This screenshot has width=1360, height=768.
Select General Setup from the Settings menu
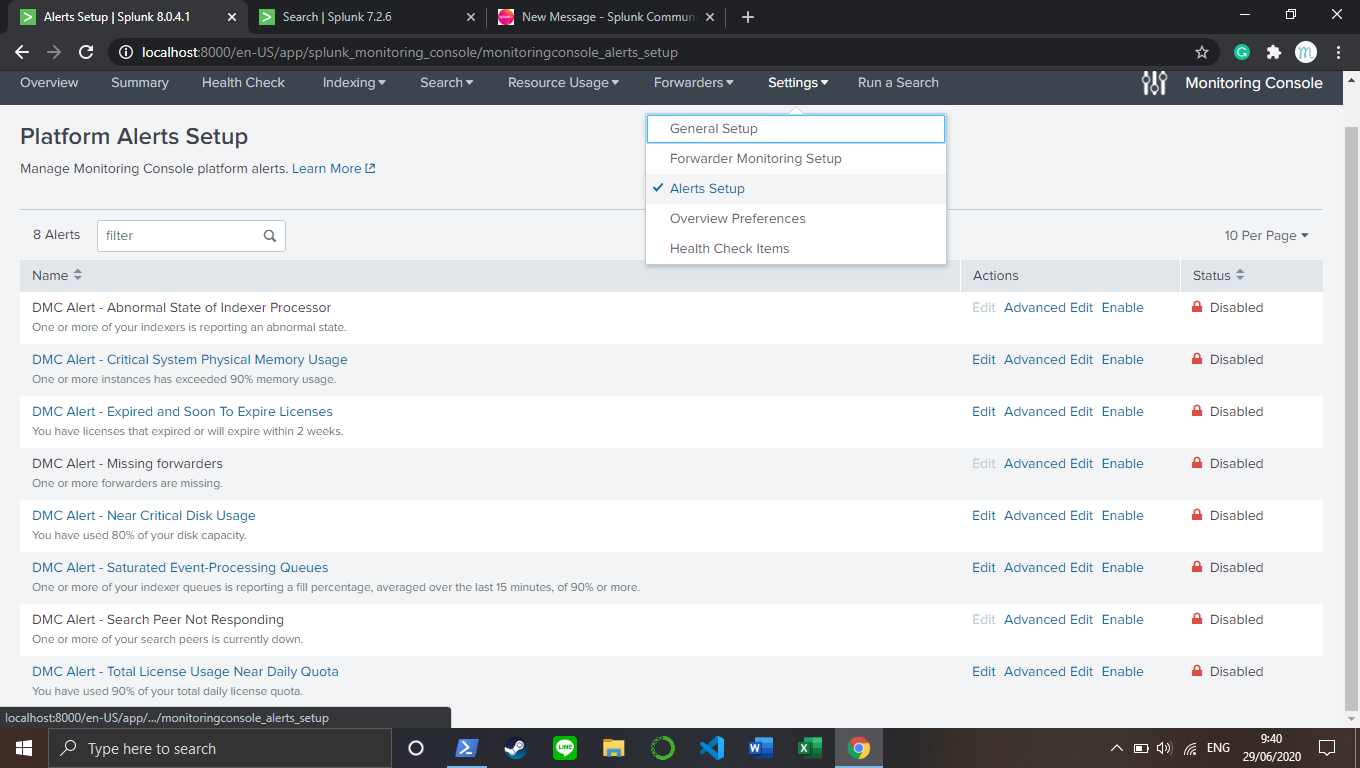click(796, 129)
